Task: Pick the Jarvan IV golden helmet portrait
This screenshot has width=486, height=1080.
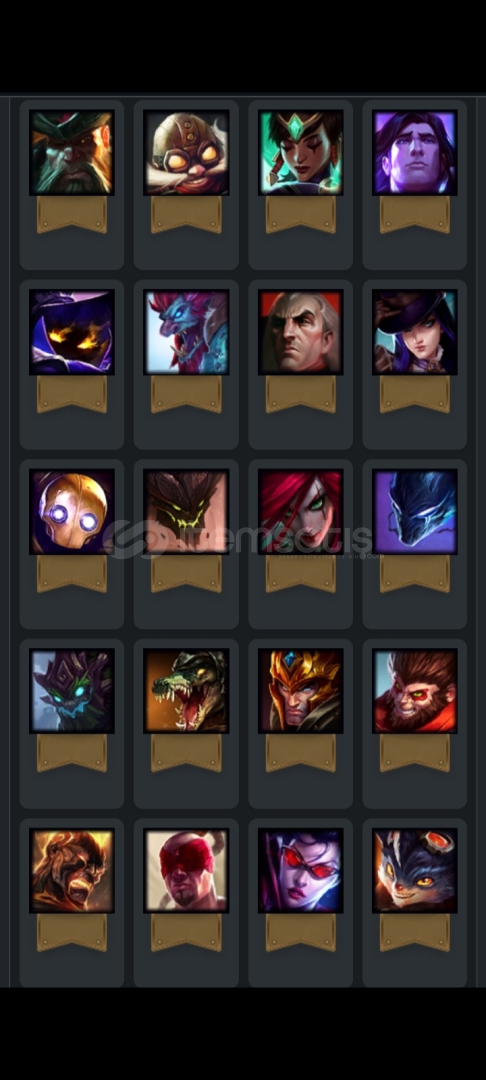Action: [301, 691]
